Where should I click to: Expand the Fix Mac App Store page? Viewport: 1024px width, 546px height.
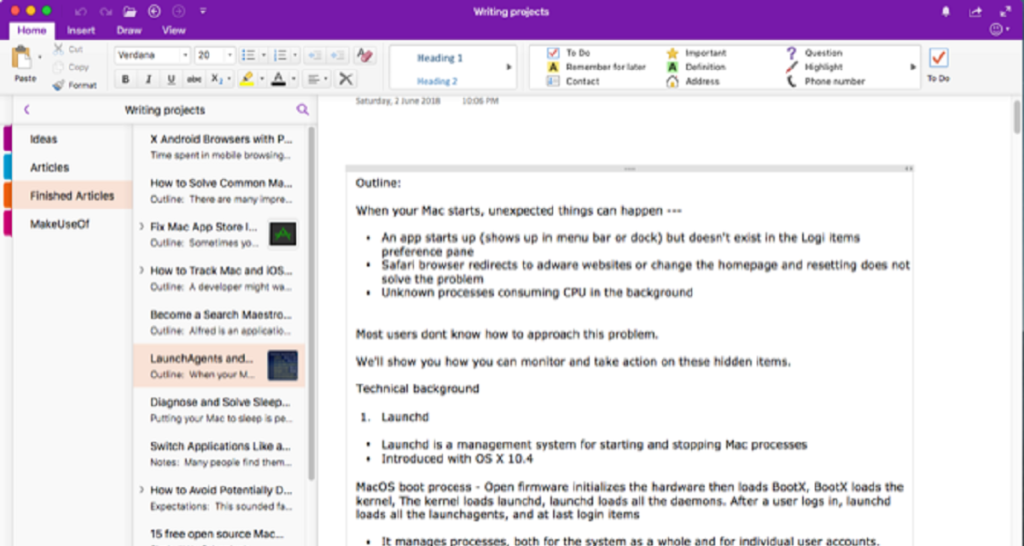tap(141, 227)
